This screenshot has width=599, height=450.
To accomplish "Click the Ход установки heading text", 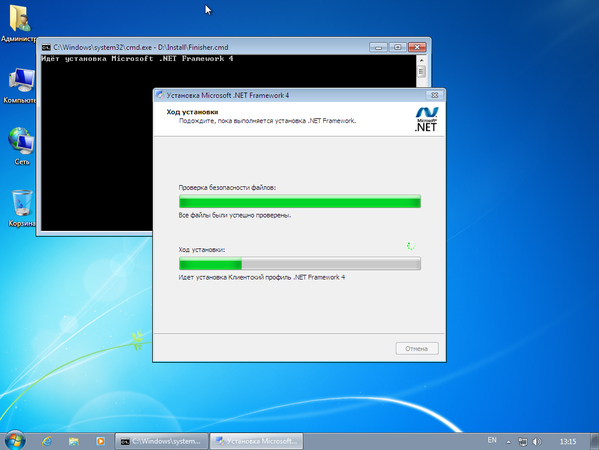I will coord(192,112).
